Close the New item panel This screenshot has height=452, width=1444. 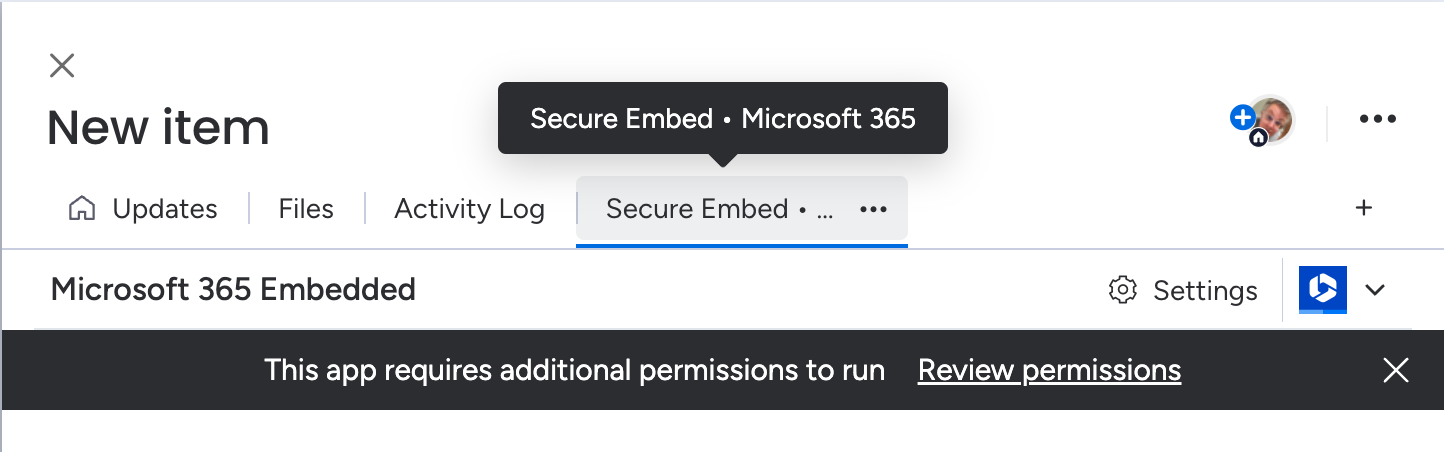62,66
